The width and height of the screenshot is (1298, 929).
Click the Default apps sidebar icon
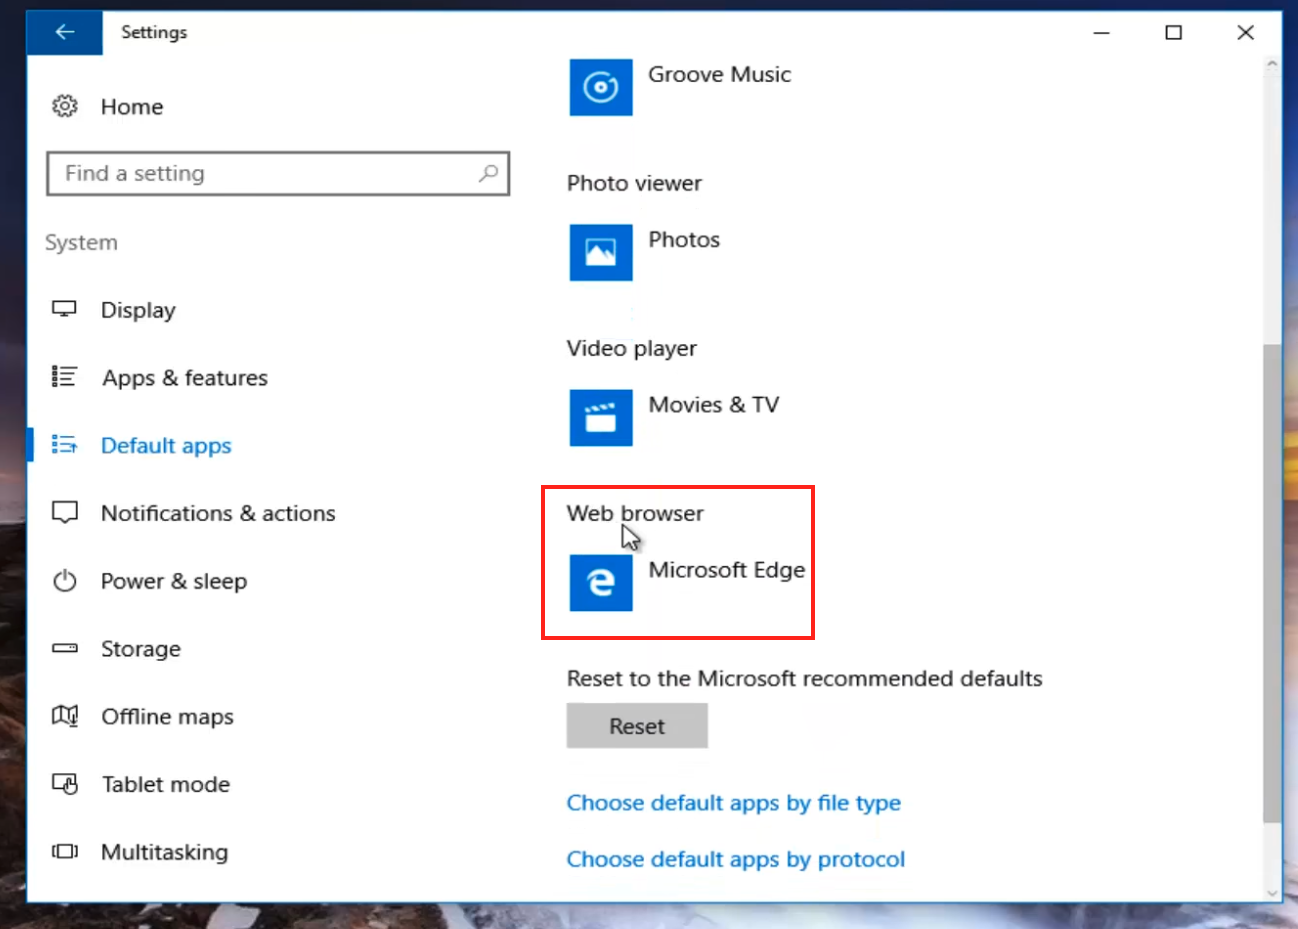point(65,445)
